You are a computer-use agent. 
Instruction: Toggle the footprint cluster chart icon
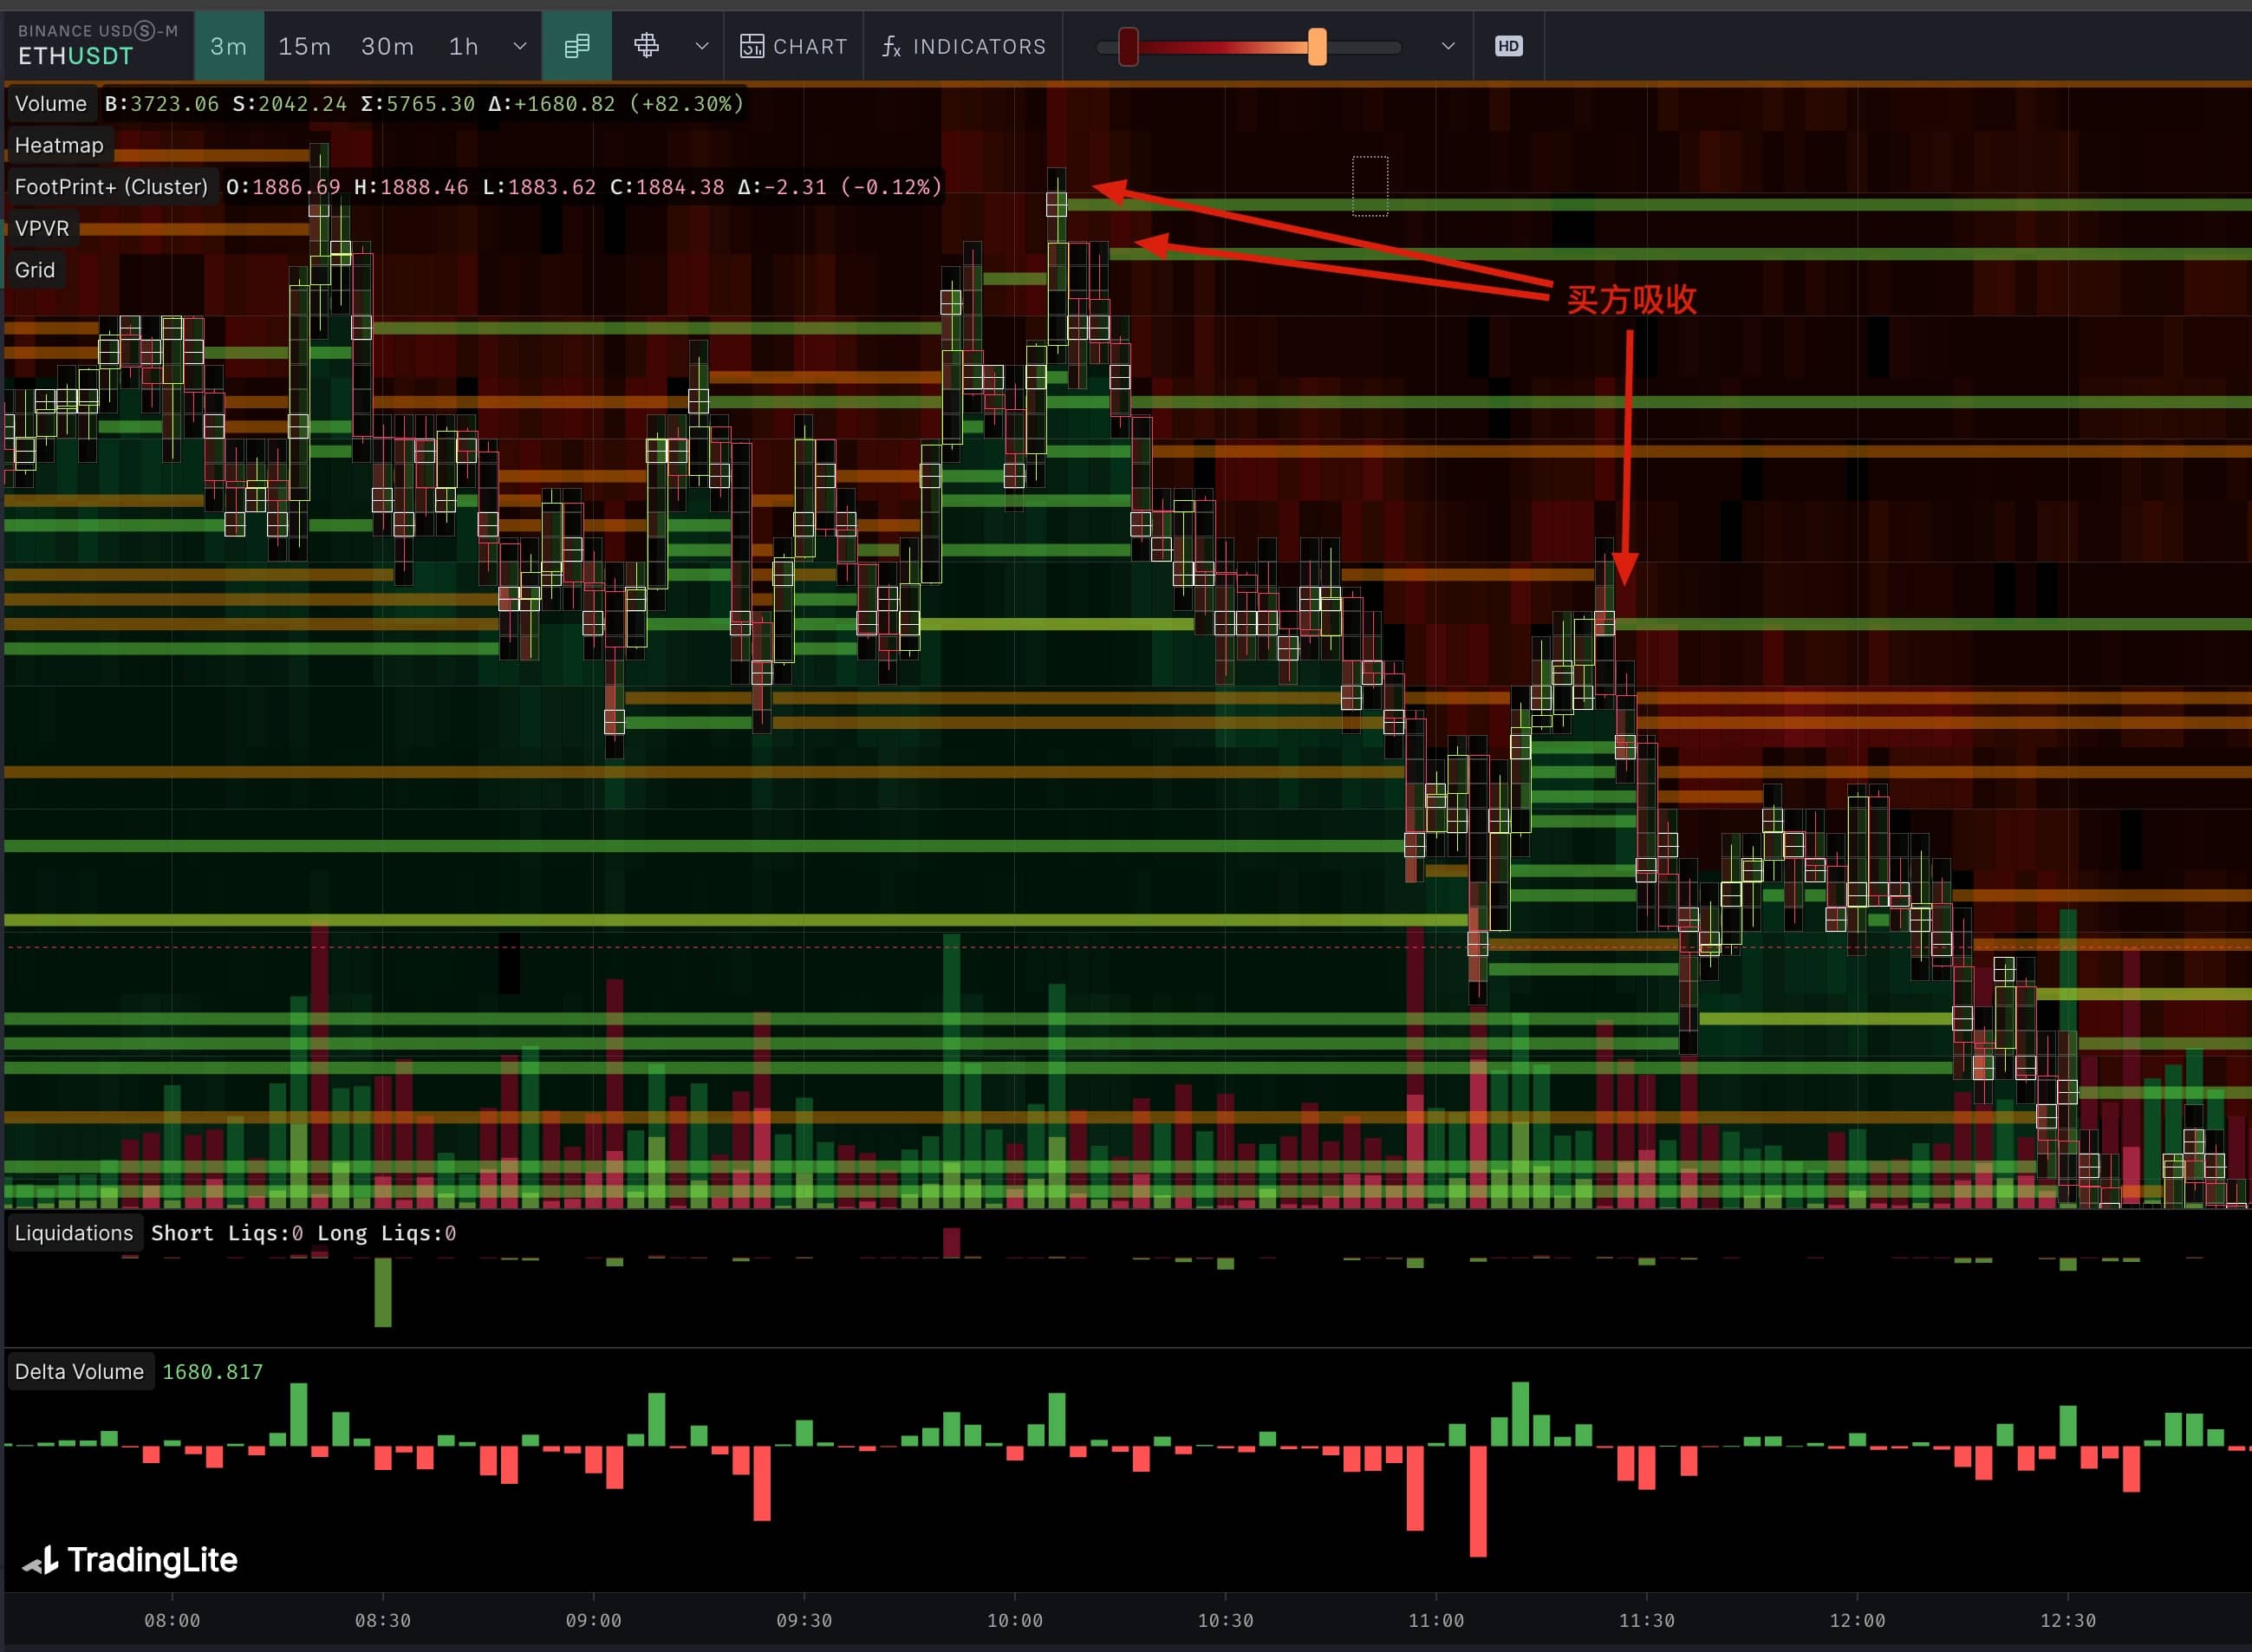(x=577, y=46)
